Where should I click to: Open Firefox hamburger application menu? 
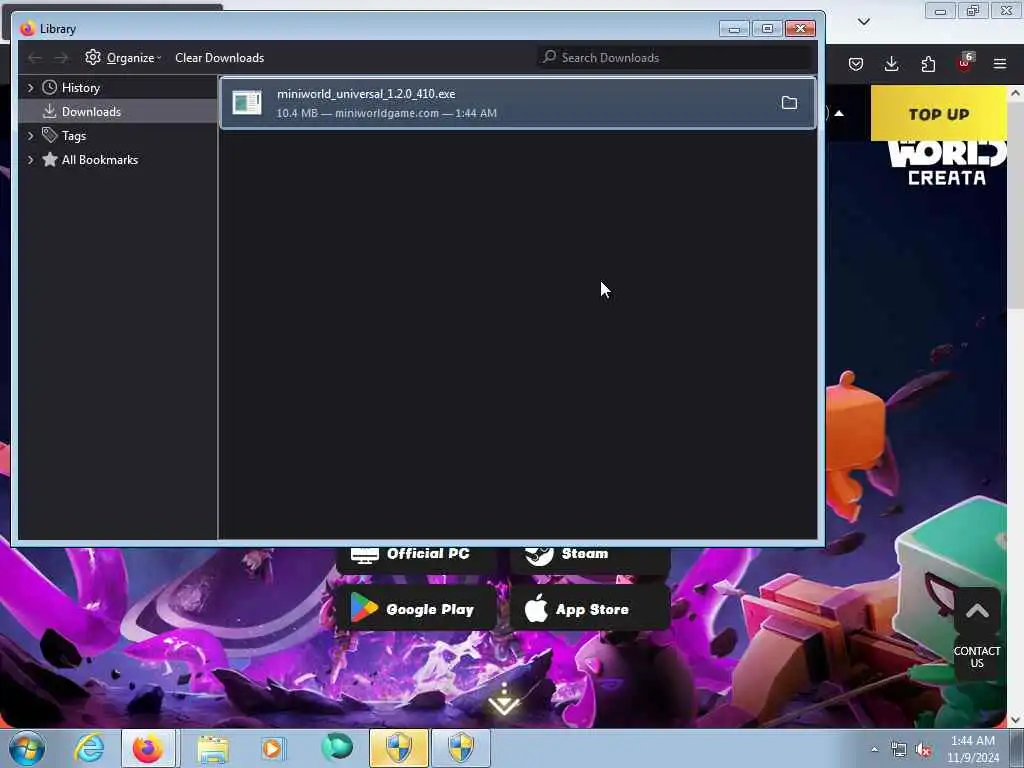coord(1000,64)
